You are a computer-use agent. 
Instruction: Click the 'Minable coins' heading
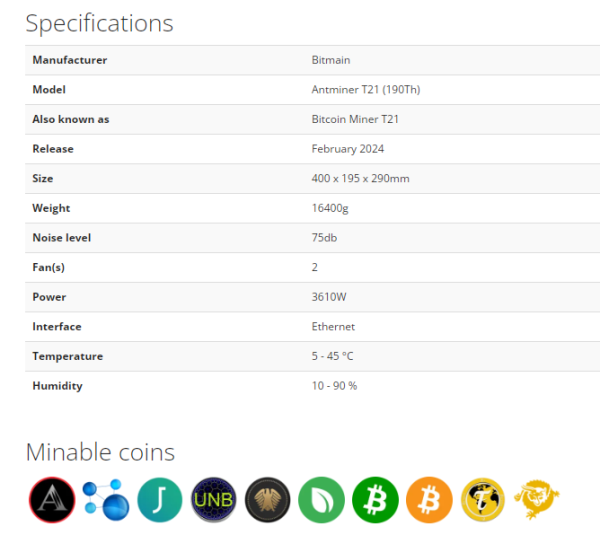[100, 452]
